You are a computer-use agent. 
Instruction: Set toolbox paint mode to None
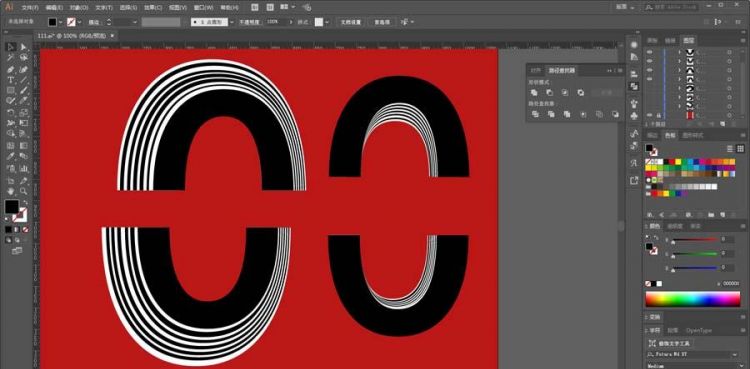[x=25, y=230]
